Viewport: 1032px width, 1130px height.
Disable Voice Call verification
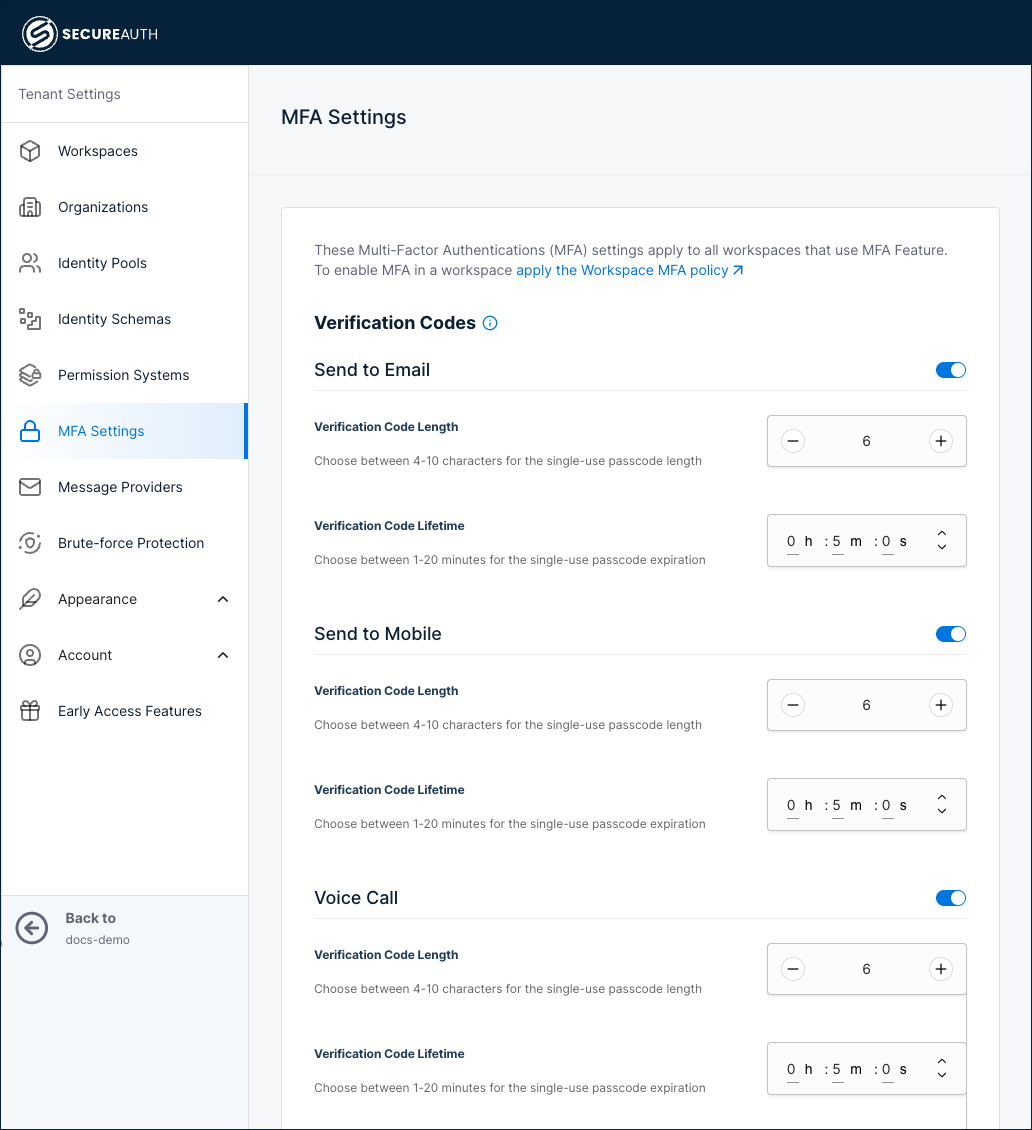coord(950,897)
